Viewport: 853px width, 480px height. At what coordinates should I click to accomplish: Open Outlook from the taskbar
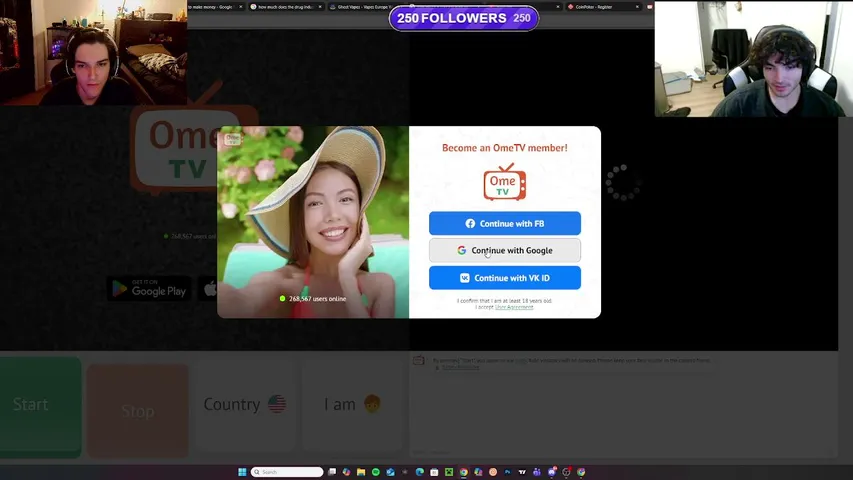391,472
